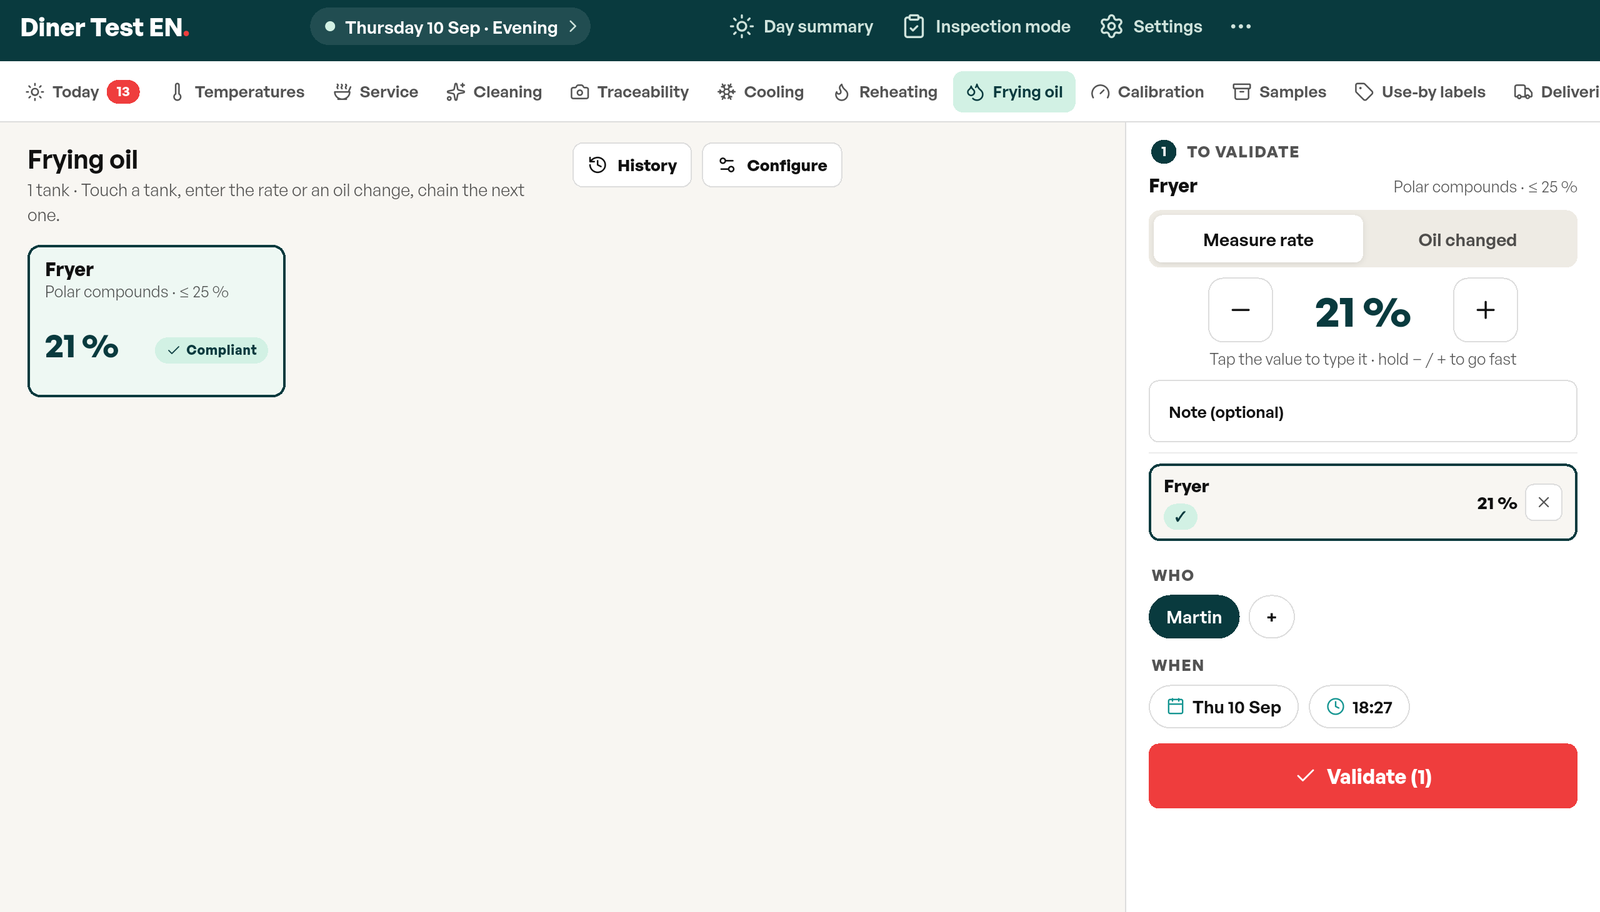Decrease the rate with minus button

(x=1240, y=310)
